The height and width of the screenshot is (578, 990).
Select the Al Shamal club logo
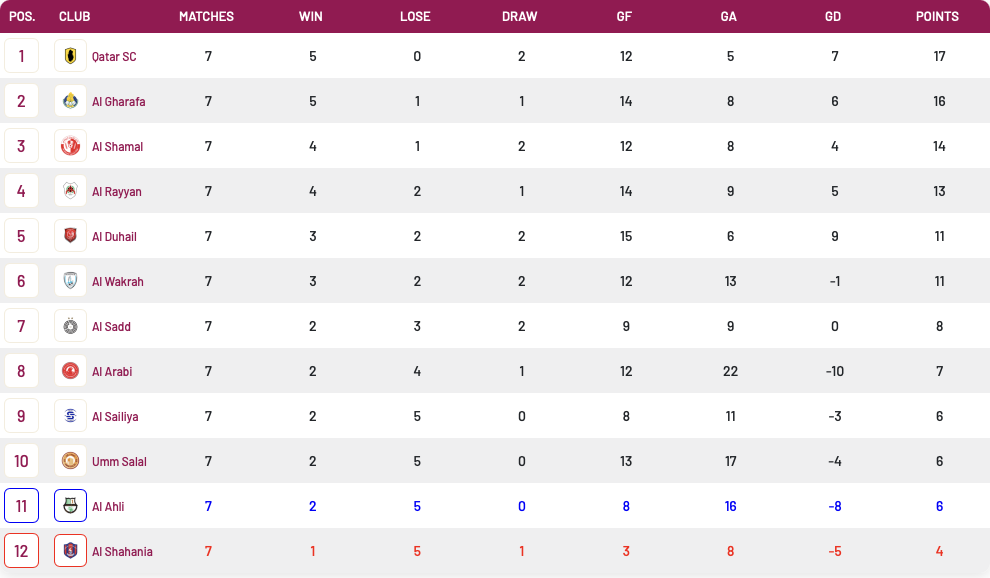[70, 146]
